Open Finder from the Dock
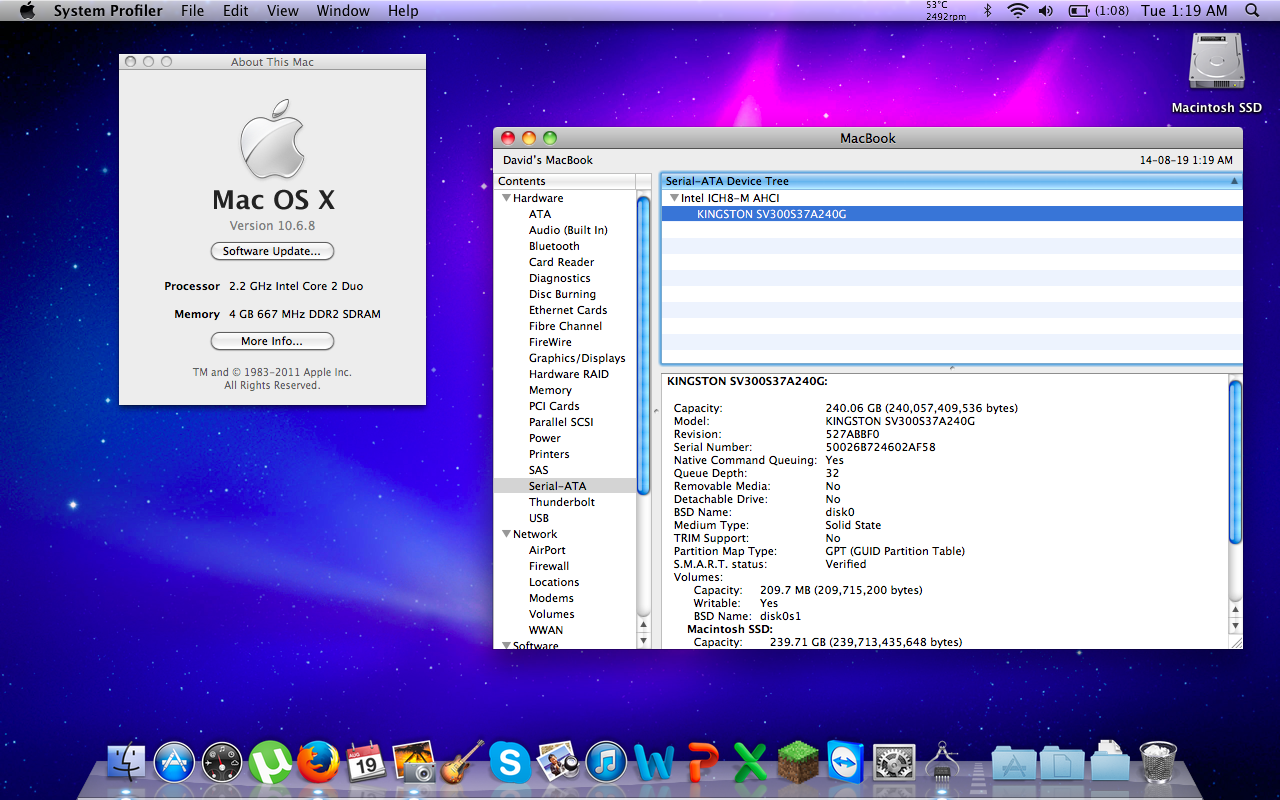The width and height of the screenshot is (1280, 800). tap(126, 762)
